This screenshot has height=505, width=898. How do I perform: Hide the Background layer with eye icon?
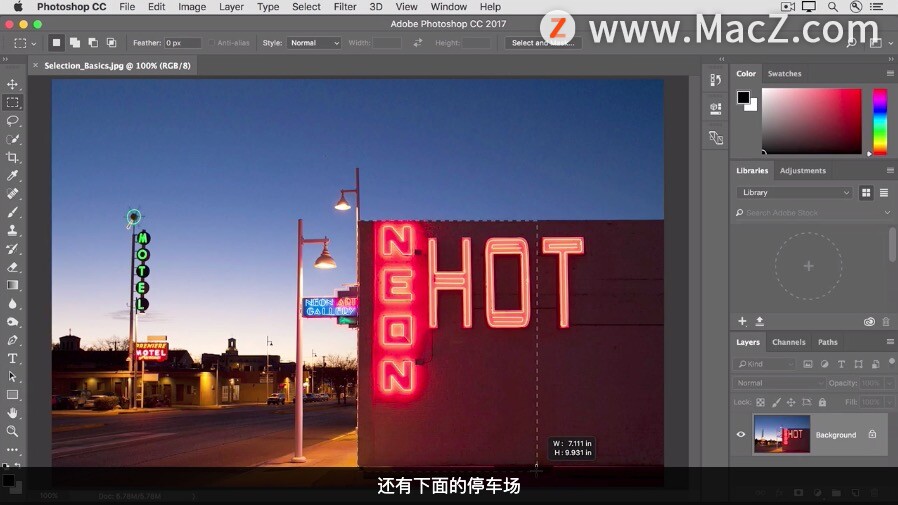click(741, 435)
